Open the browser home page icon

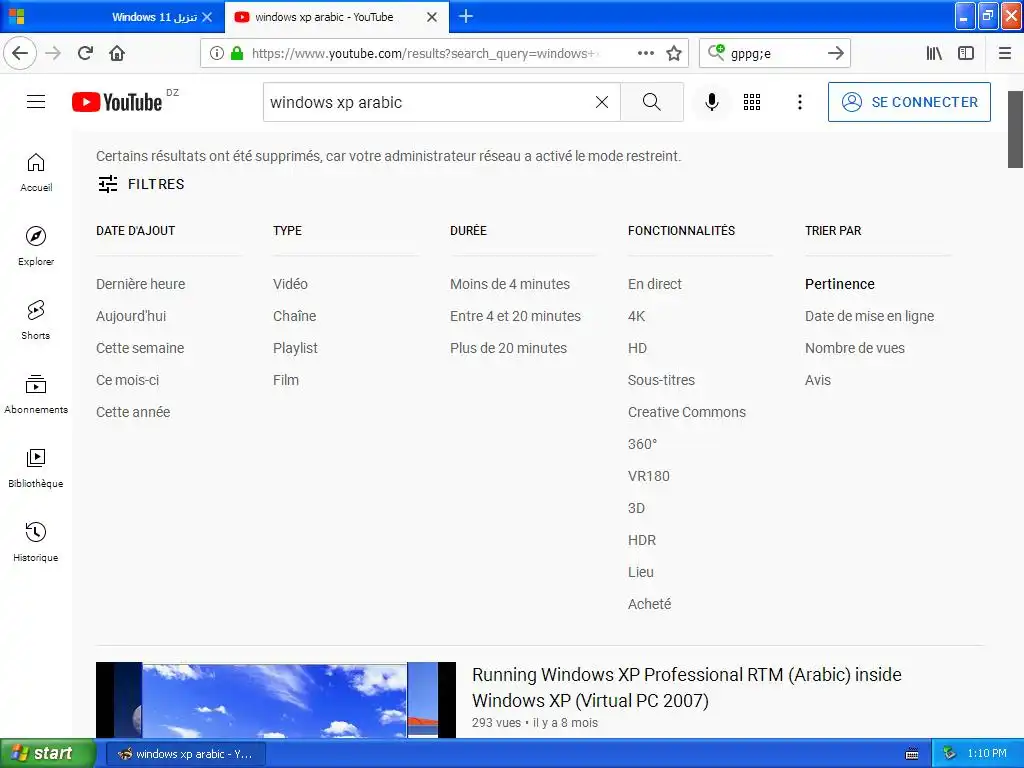click(117, 53)
